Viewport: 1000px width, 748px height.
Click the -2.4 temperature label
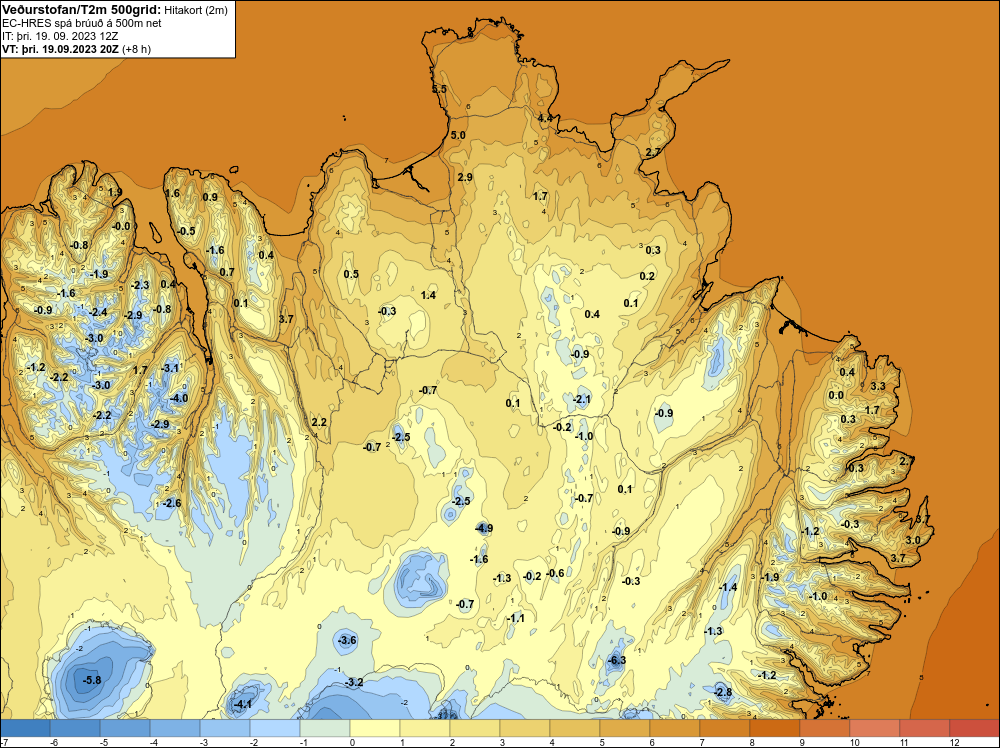click(98, 312)
